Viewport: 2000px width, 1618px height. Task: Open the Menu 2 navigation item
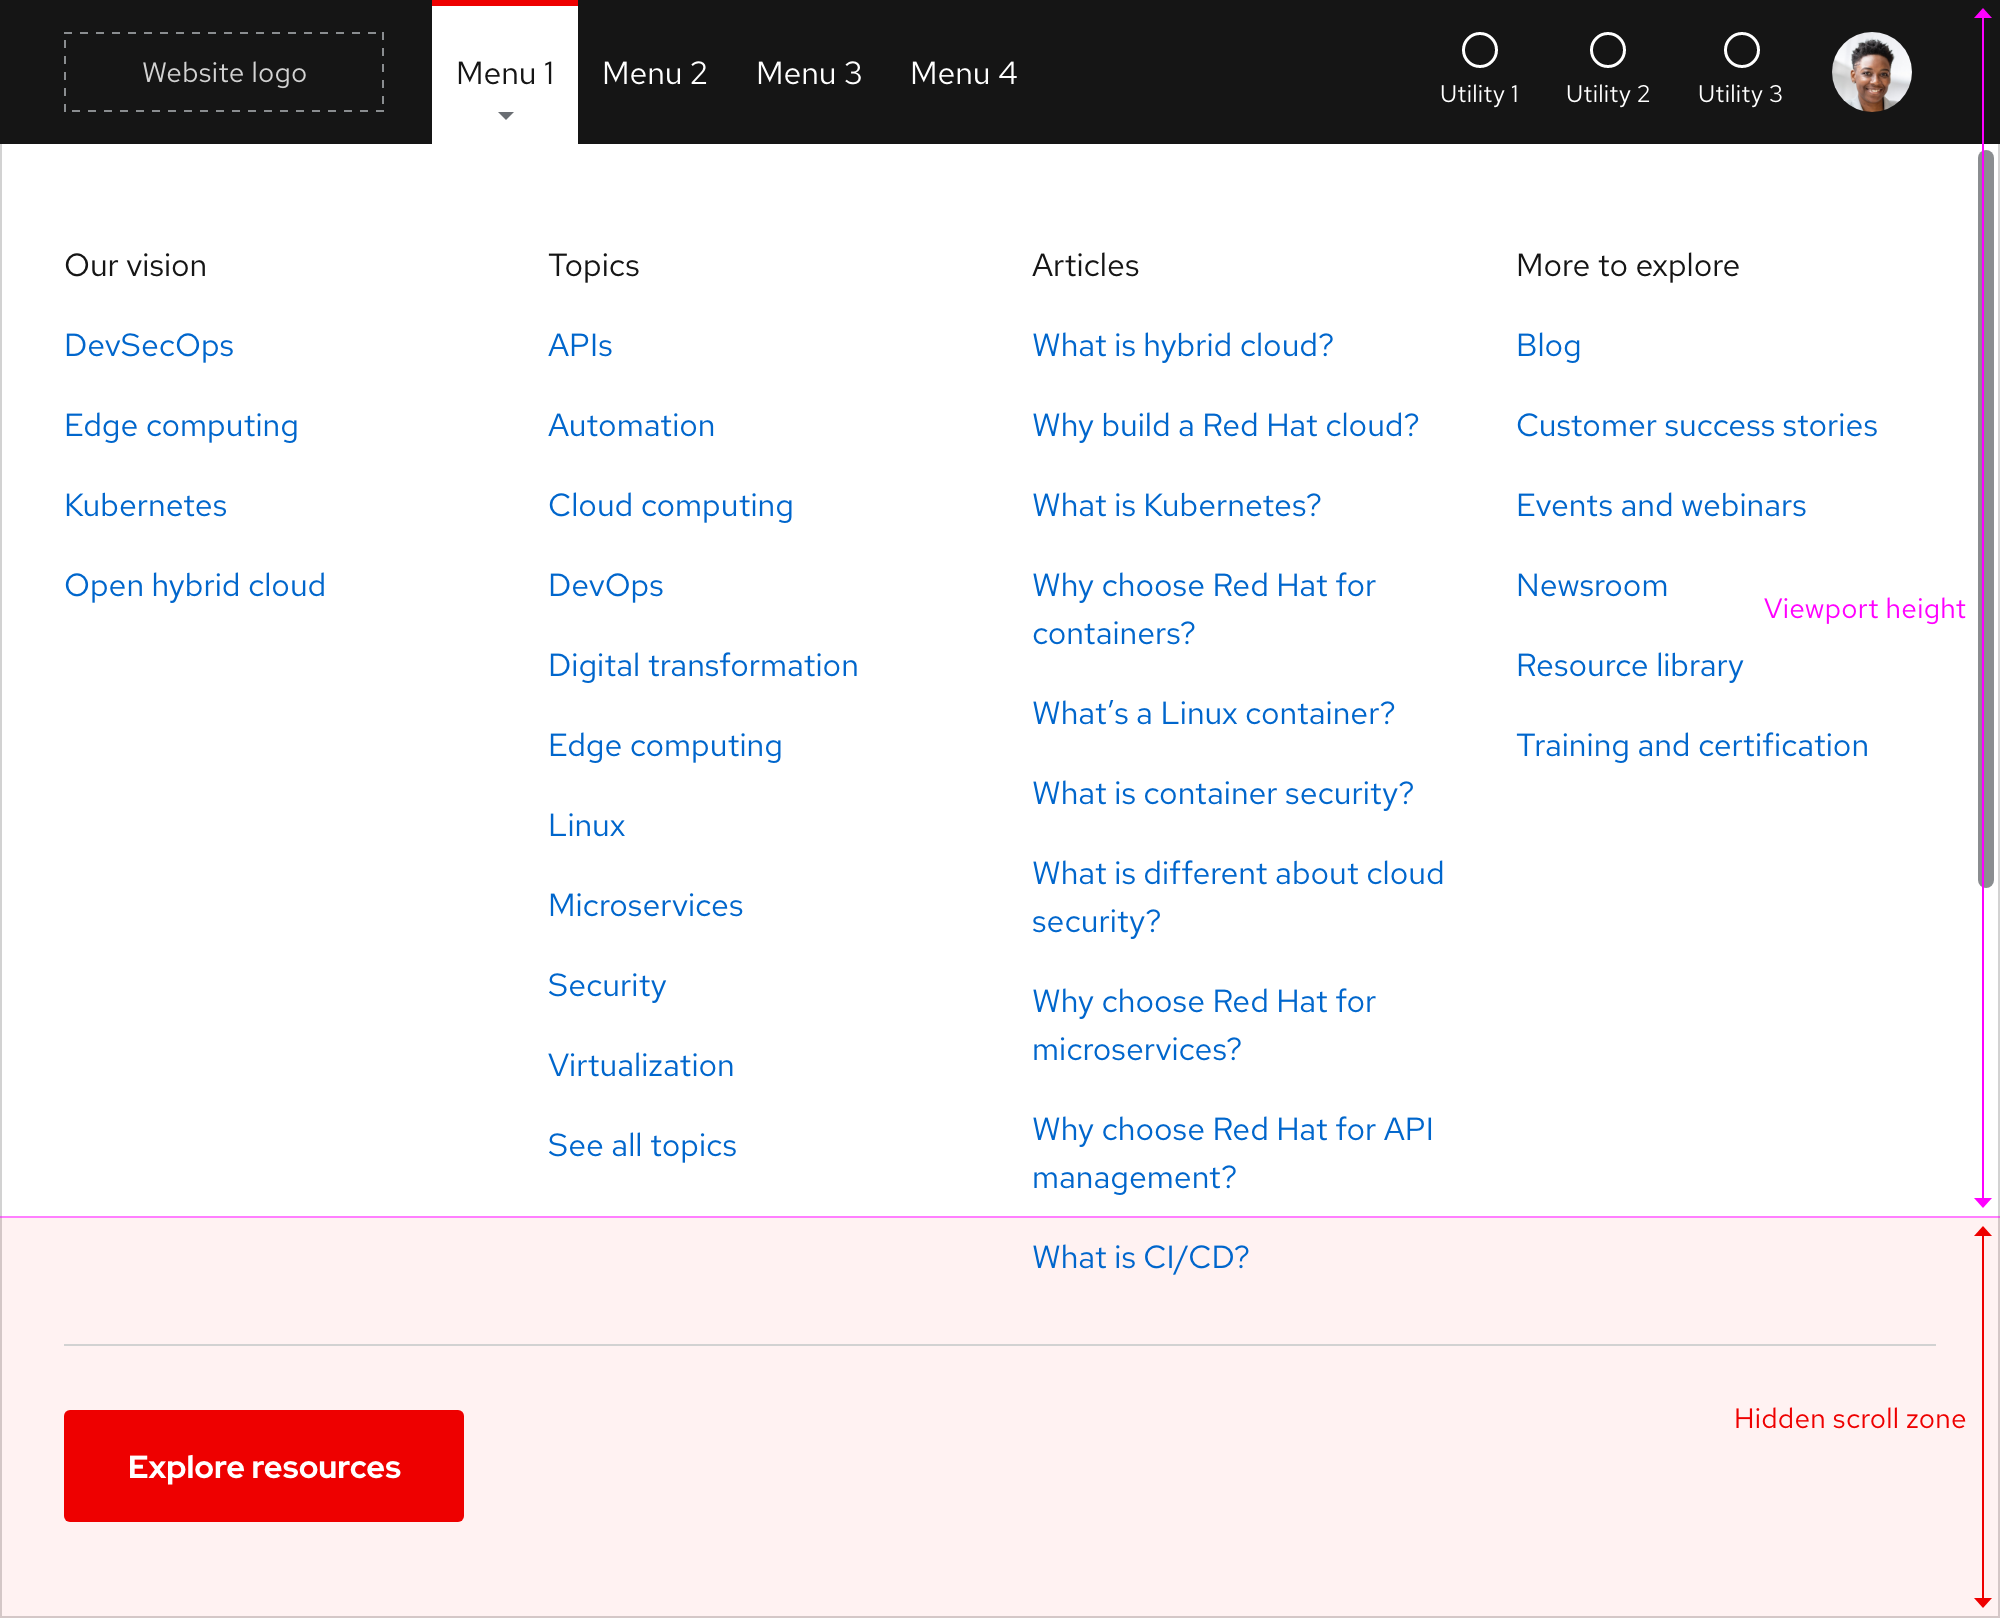click(655, 73)
